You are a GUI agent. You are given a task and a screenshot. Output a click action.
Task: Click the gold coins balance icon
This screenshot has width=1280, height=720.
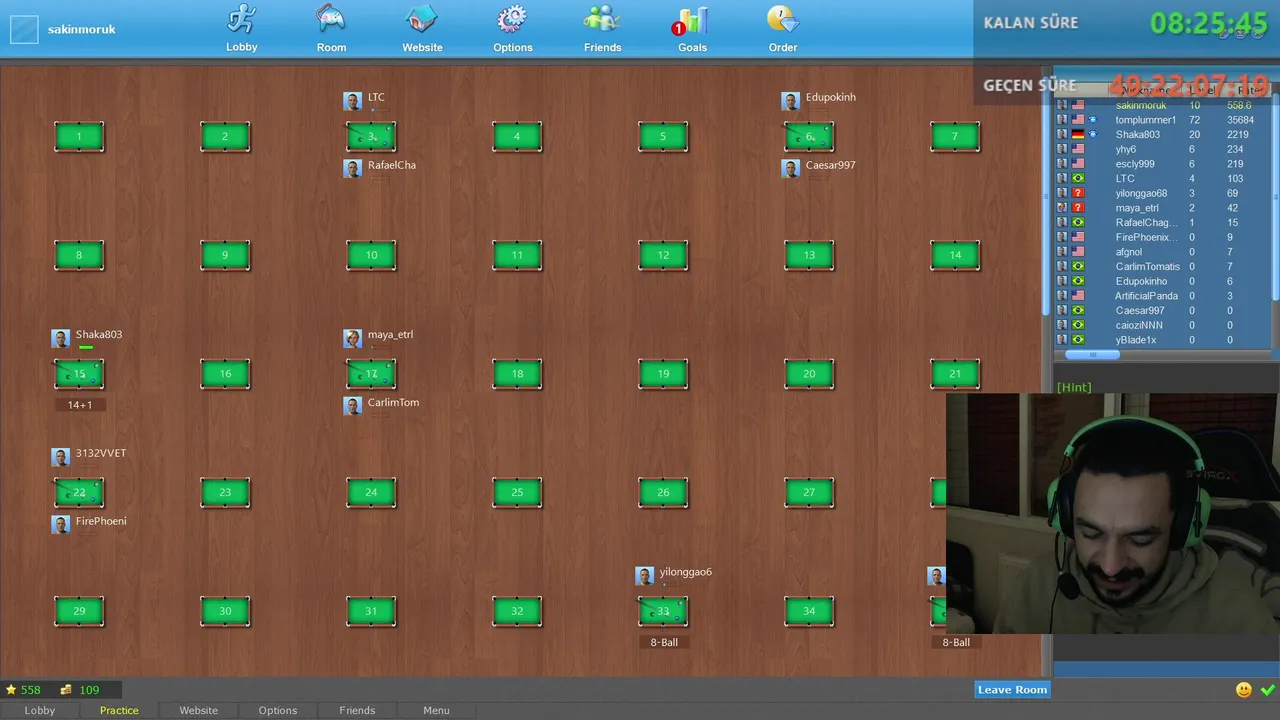[66, 690]
